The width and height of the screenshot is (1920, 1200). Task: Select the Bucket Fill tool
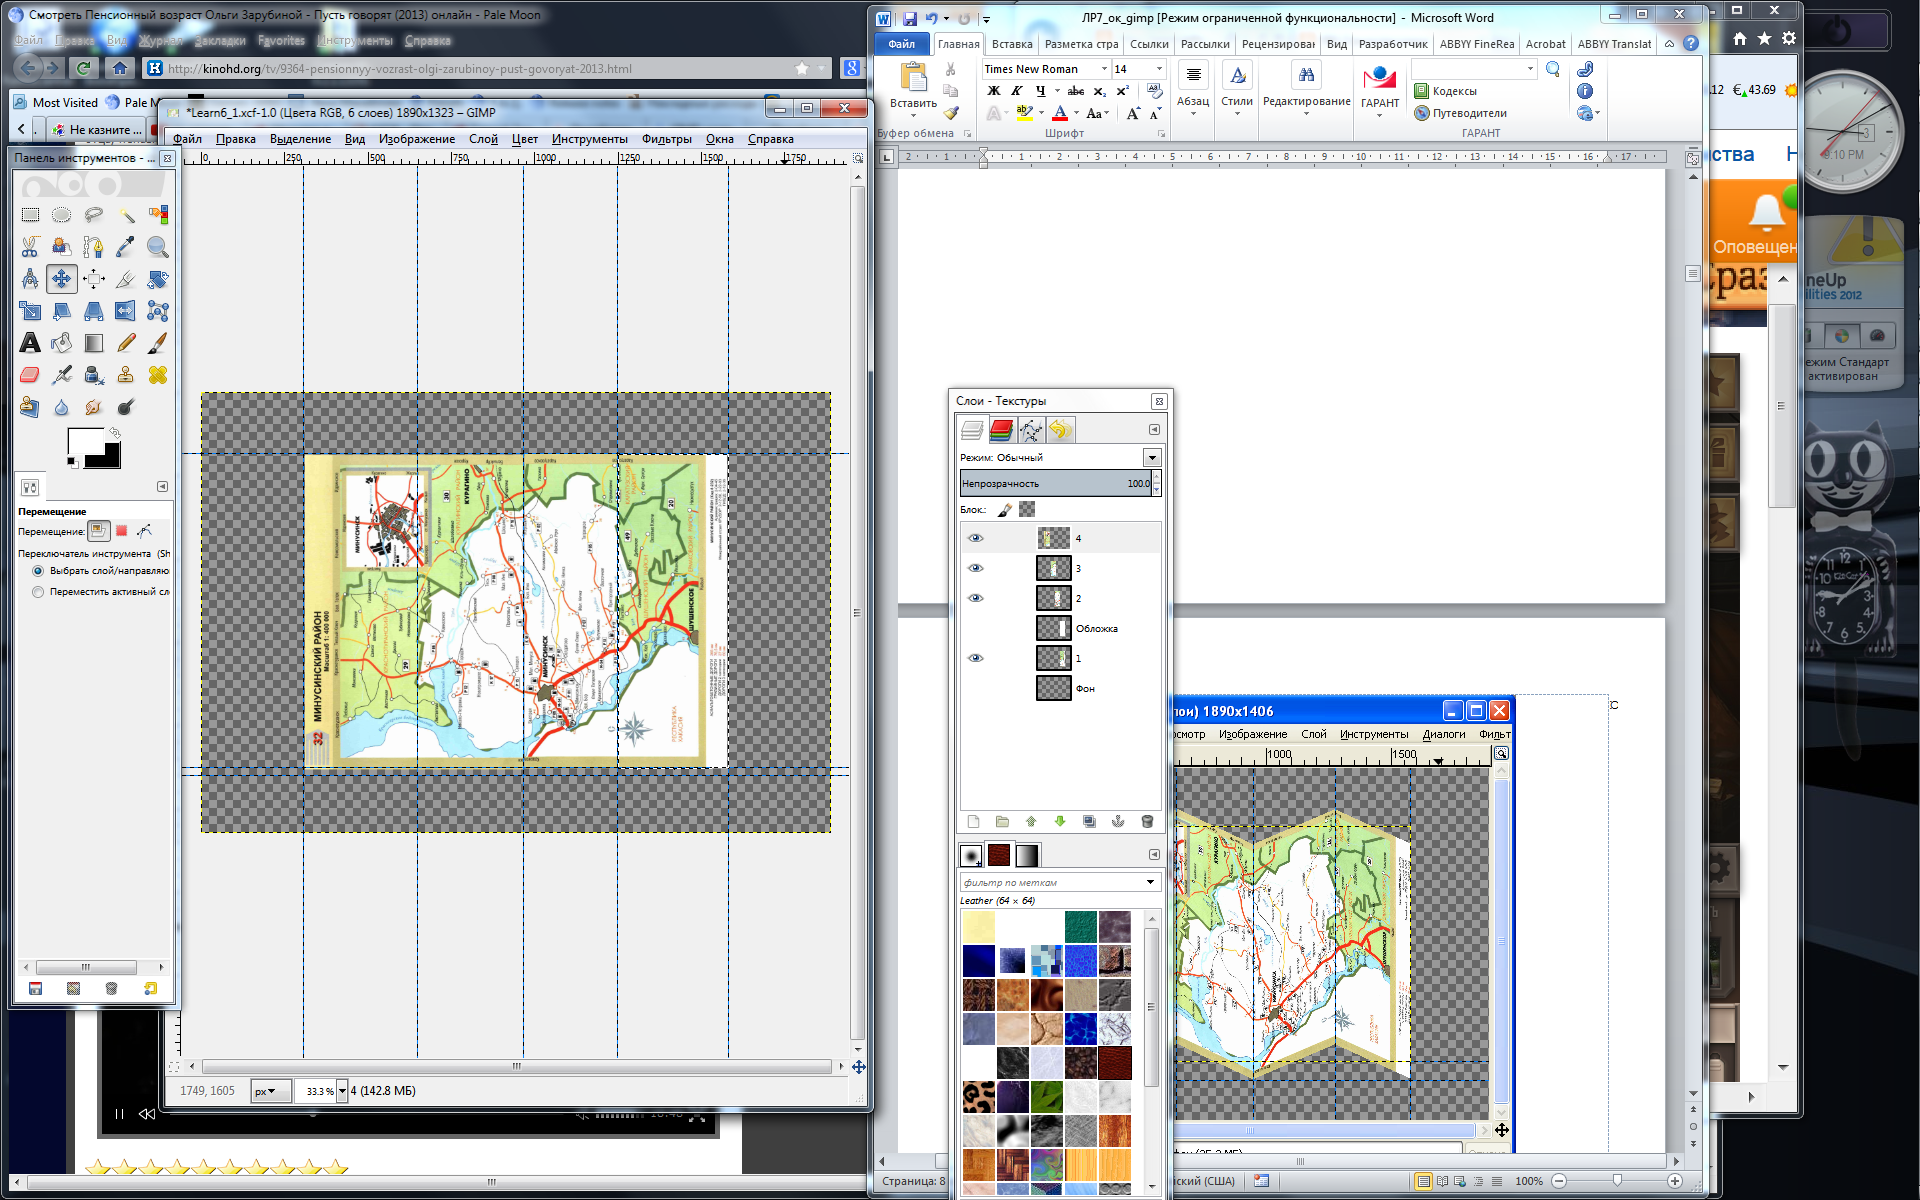[62, 343]
